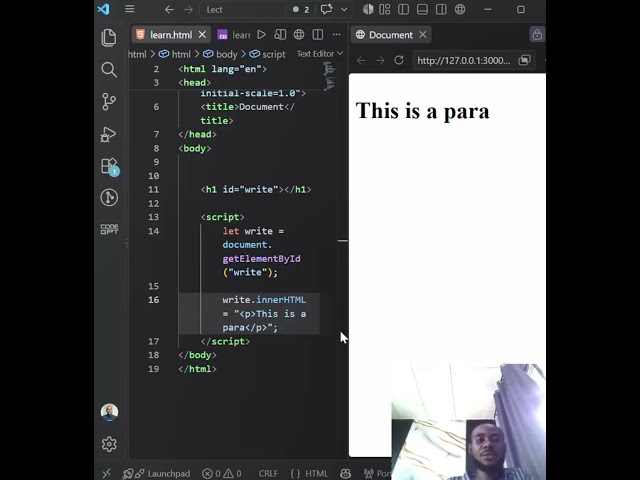This screenshot has height=480, width=640.
Task: Select the script breadcrumb element
Action: (267, 54)
